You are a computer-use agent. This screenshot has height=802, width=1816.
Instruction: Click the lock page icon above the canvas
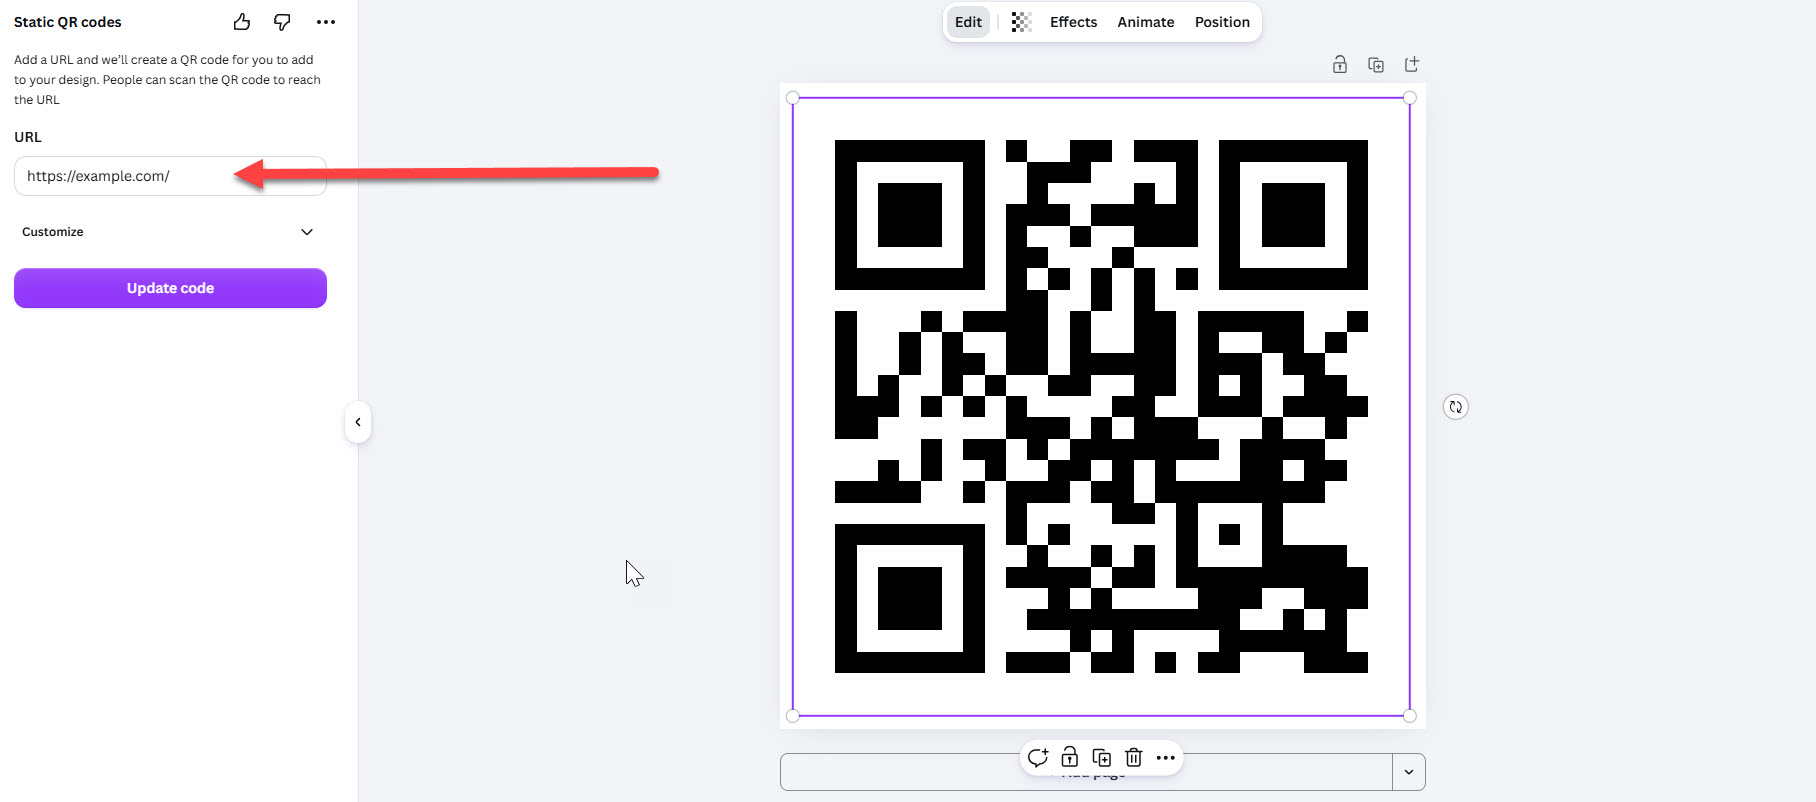coord(1340,65)
